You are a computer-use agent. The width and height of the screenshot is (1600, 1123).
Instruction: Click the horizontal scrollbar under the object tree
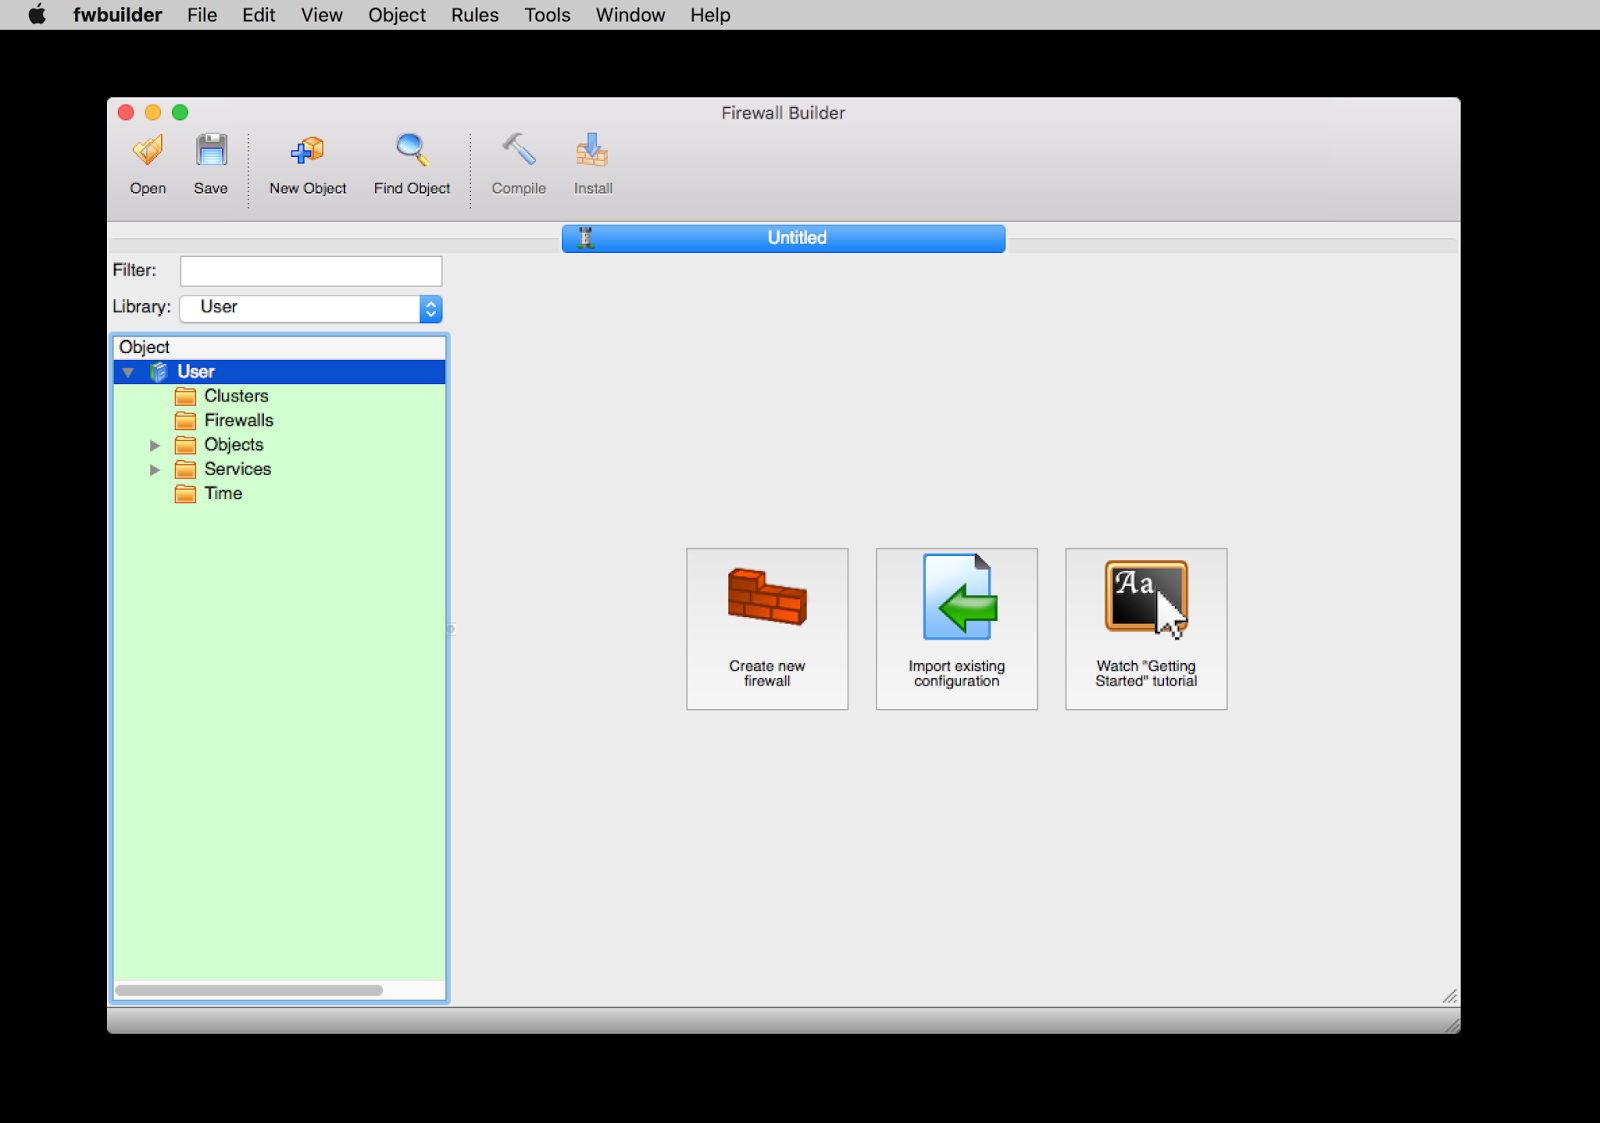tap(250, 990)
